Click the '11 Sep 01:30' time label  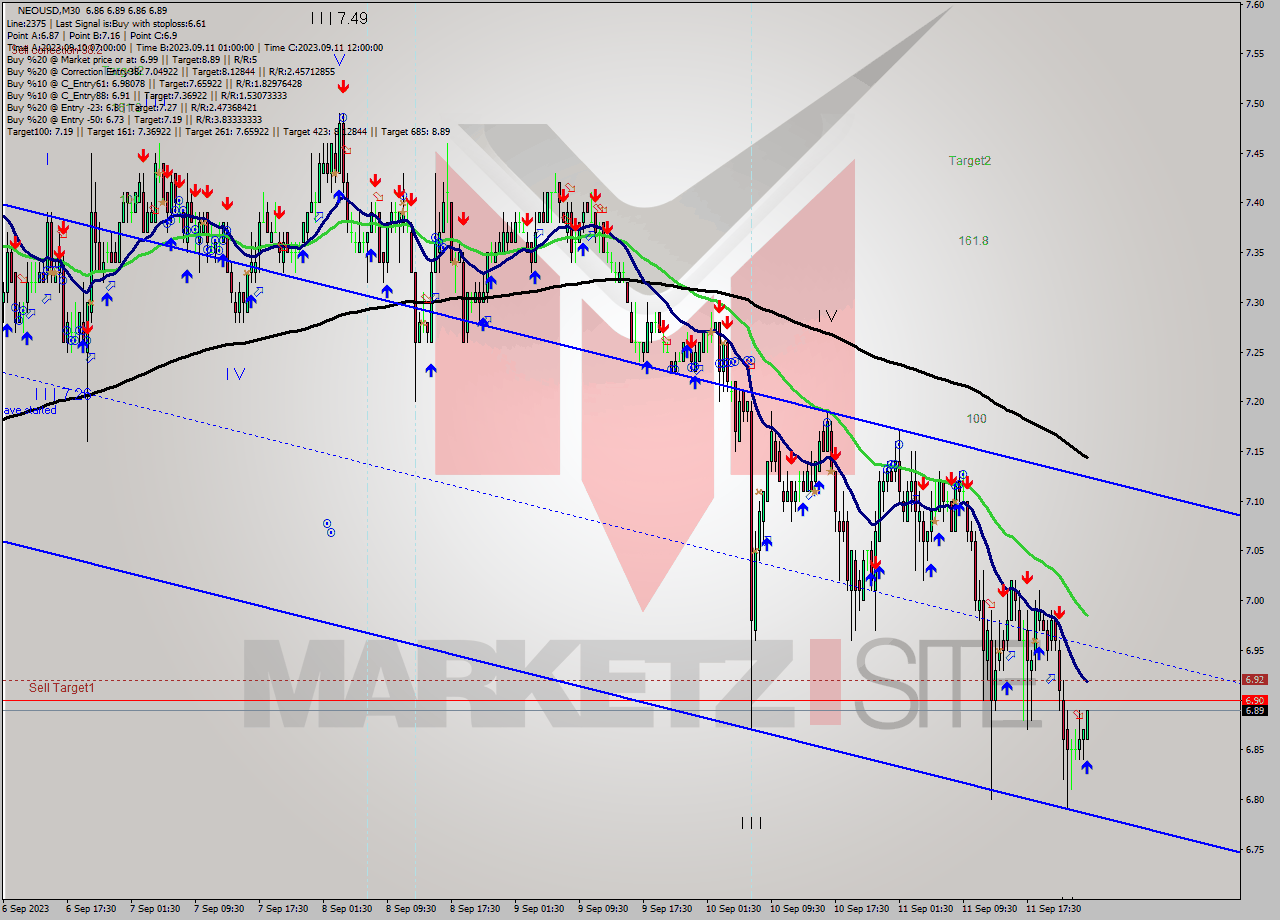(x=923, y=909)
